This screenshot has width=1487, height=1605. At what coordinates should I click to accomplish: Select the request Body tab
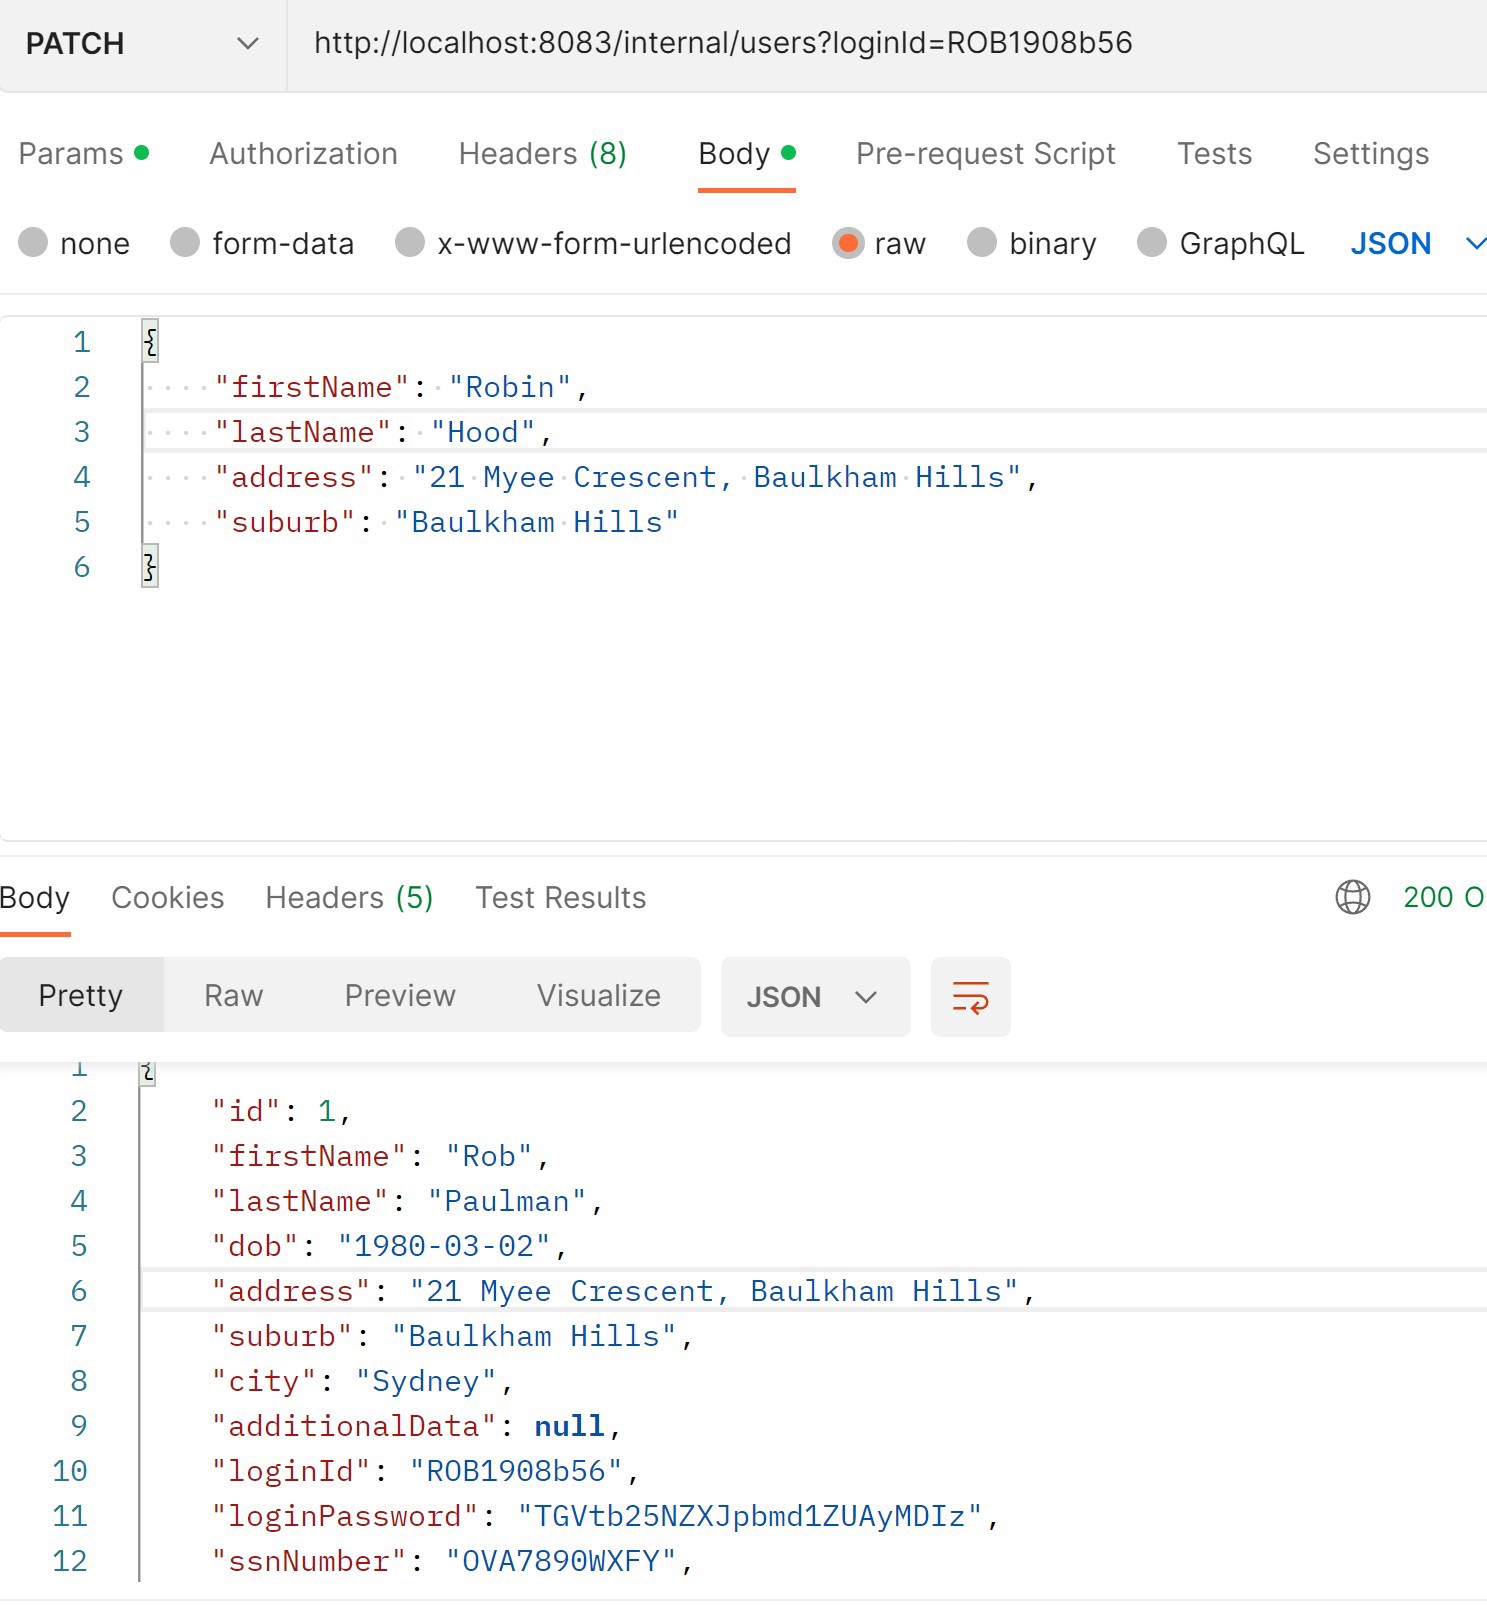[747, 154]
